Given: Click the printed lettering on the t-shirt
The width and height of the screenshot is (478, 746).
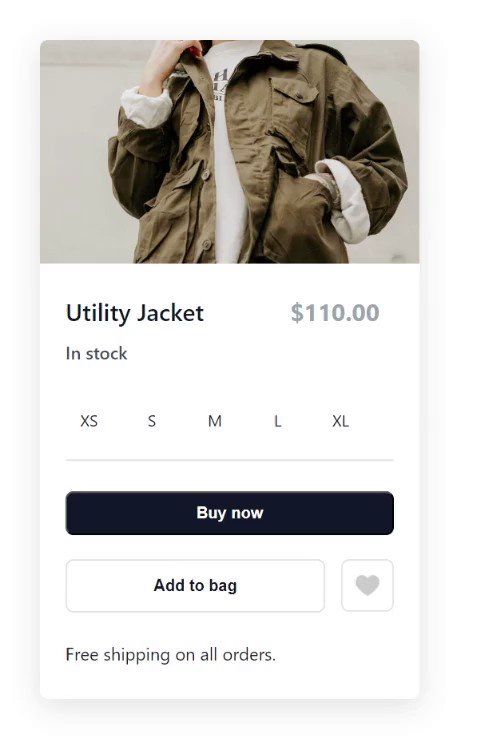Looking at the screenshot, I should (x=220, y=87).
